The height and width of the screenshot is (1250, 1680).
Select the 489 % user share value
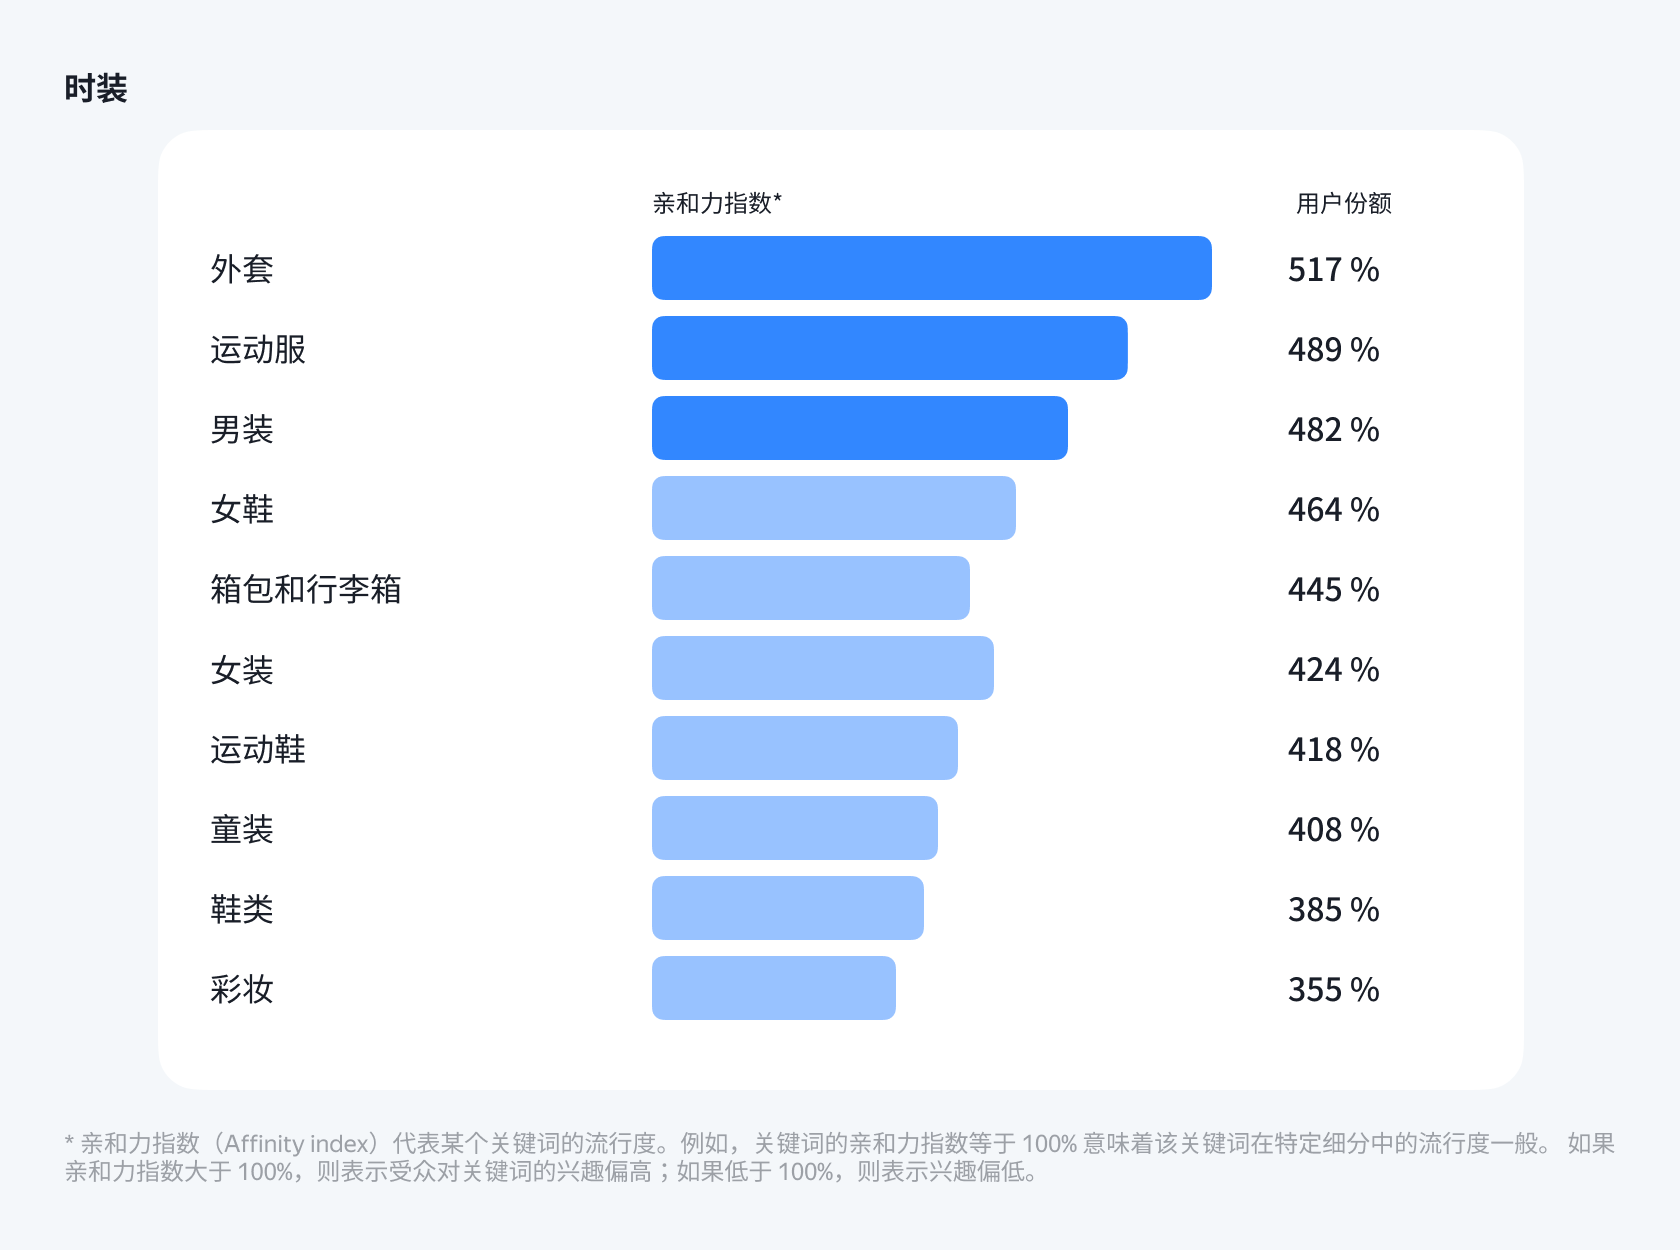(x=1333, y=349)
